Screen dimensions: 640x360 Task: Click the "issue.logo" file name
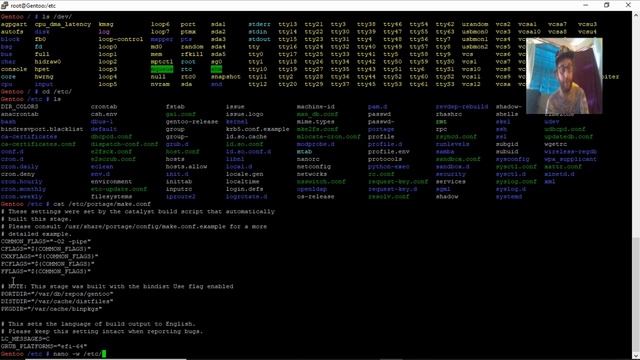pyautogui.click(x=244, y=114)
